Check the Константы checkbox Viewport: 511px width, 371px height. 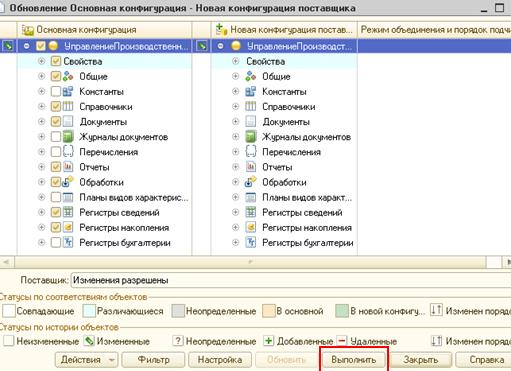(56, 91)
